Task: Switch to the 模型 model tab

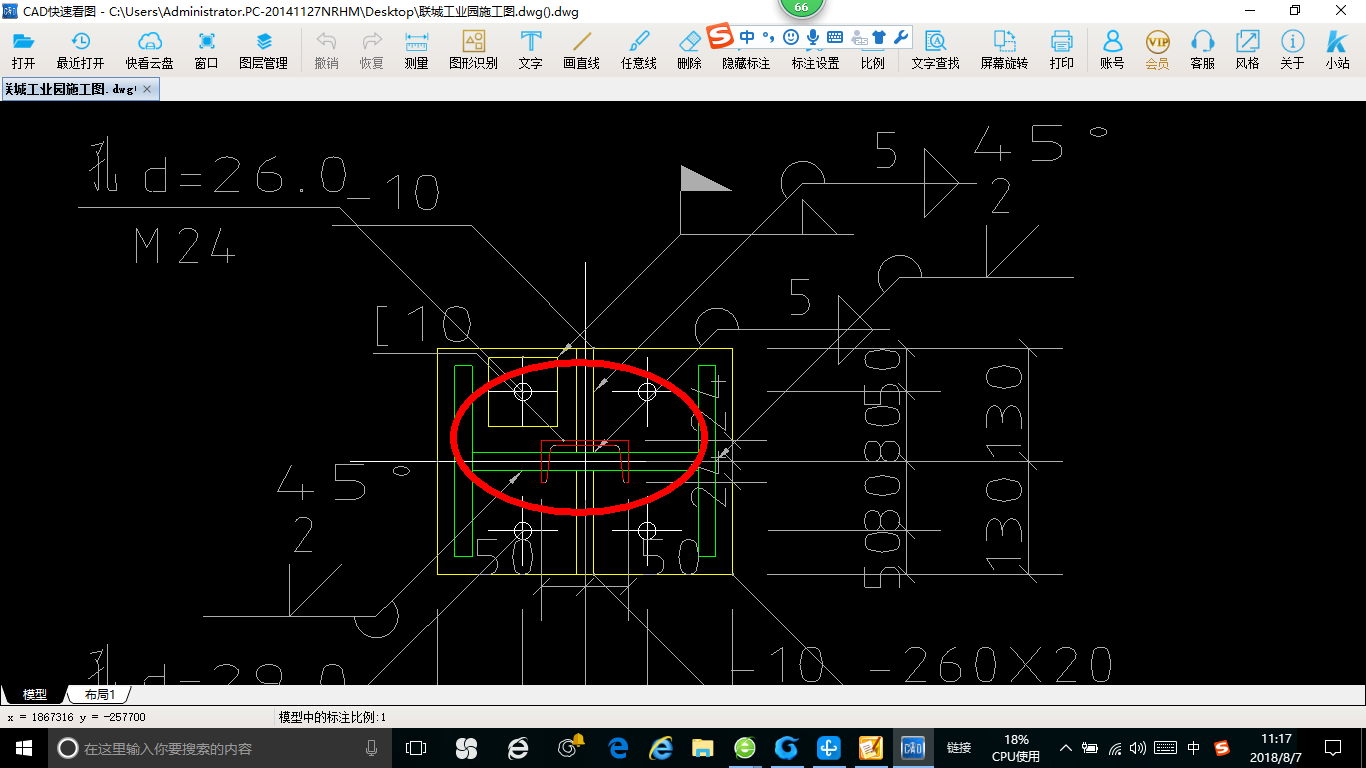Action: 34,694
